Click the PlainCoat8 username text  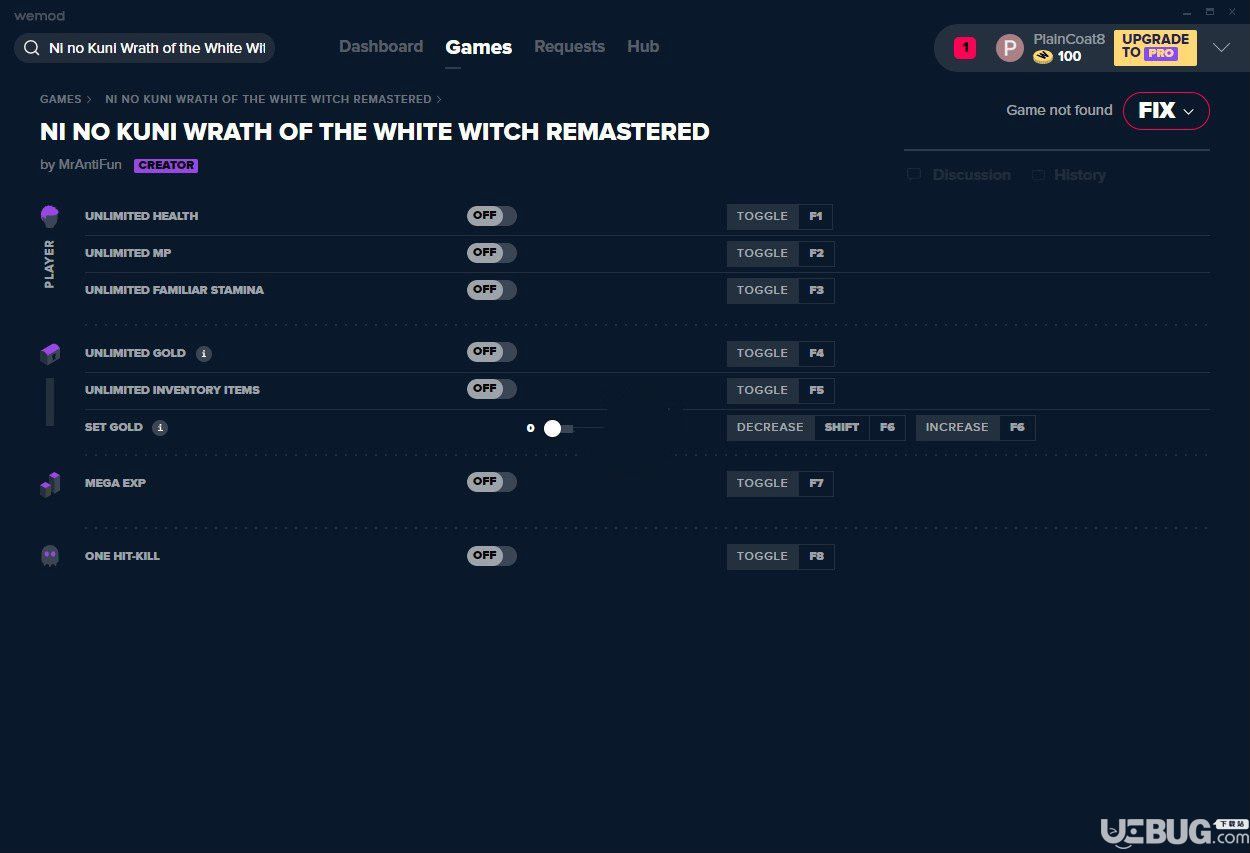[1069, 39]
